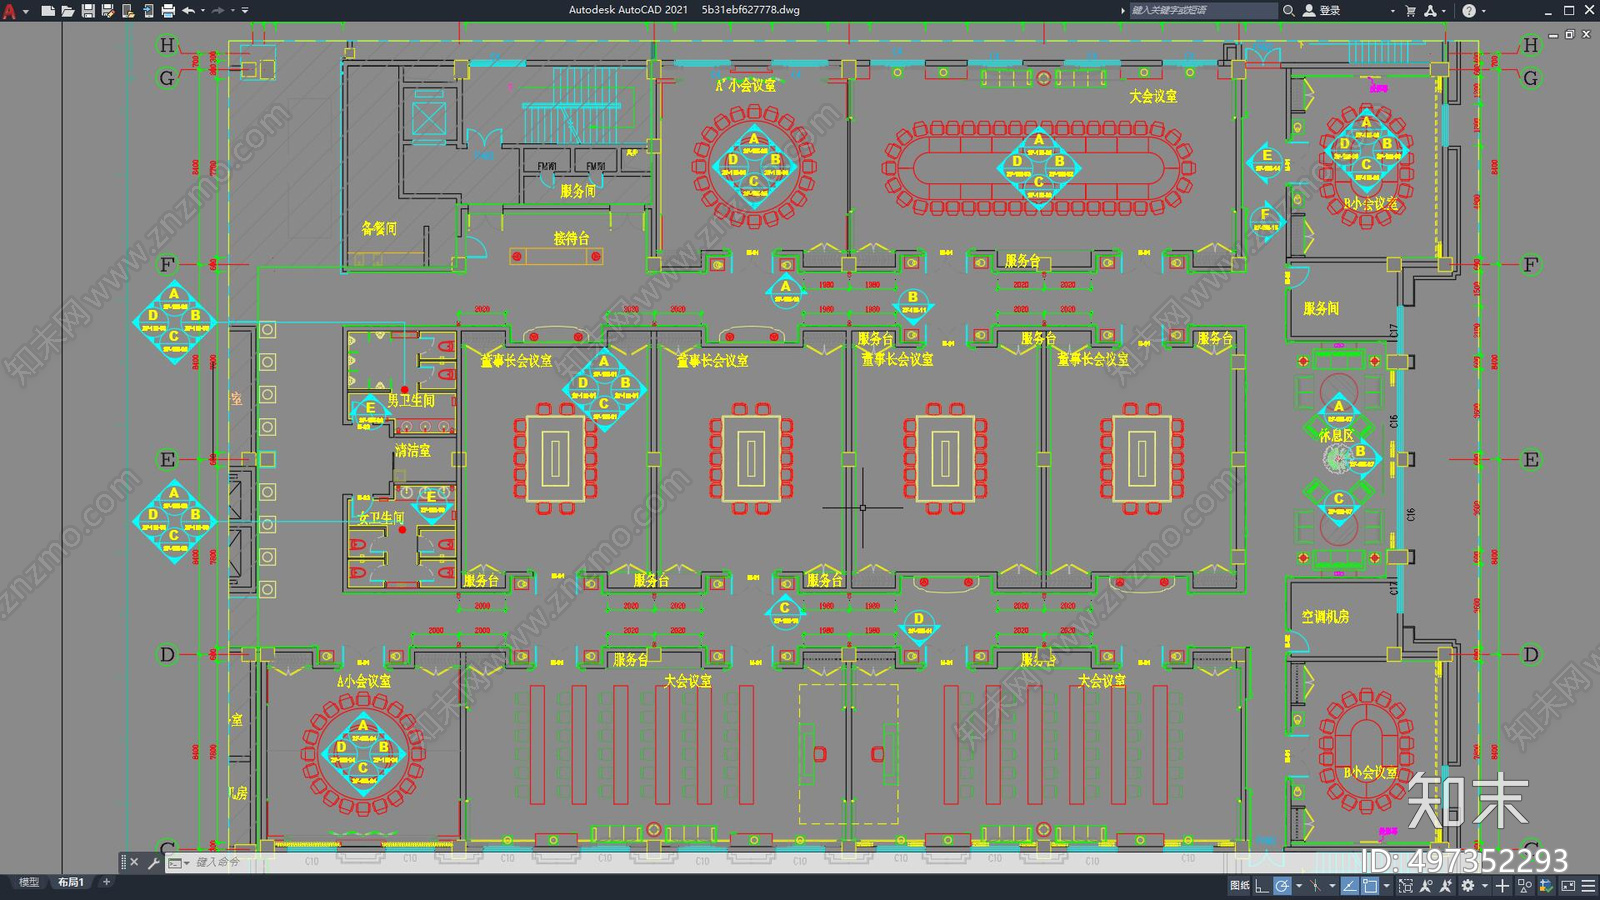1600x900 pixels.
Task: Expand the help menu dropdown arrow
Action: [x=1483, y=11]
